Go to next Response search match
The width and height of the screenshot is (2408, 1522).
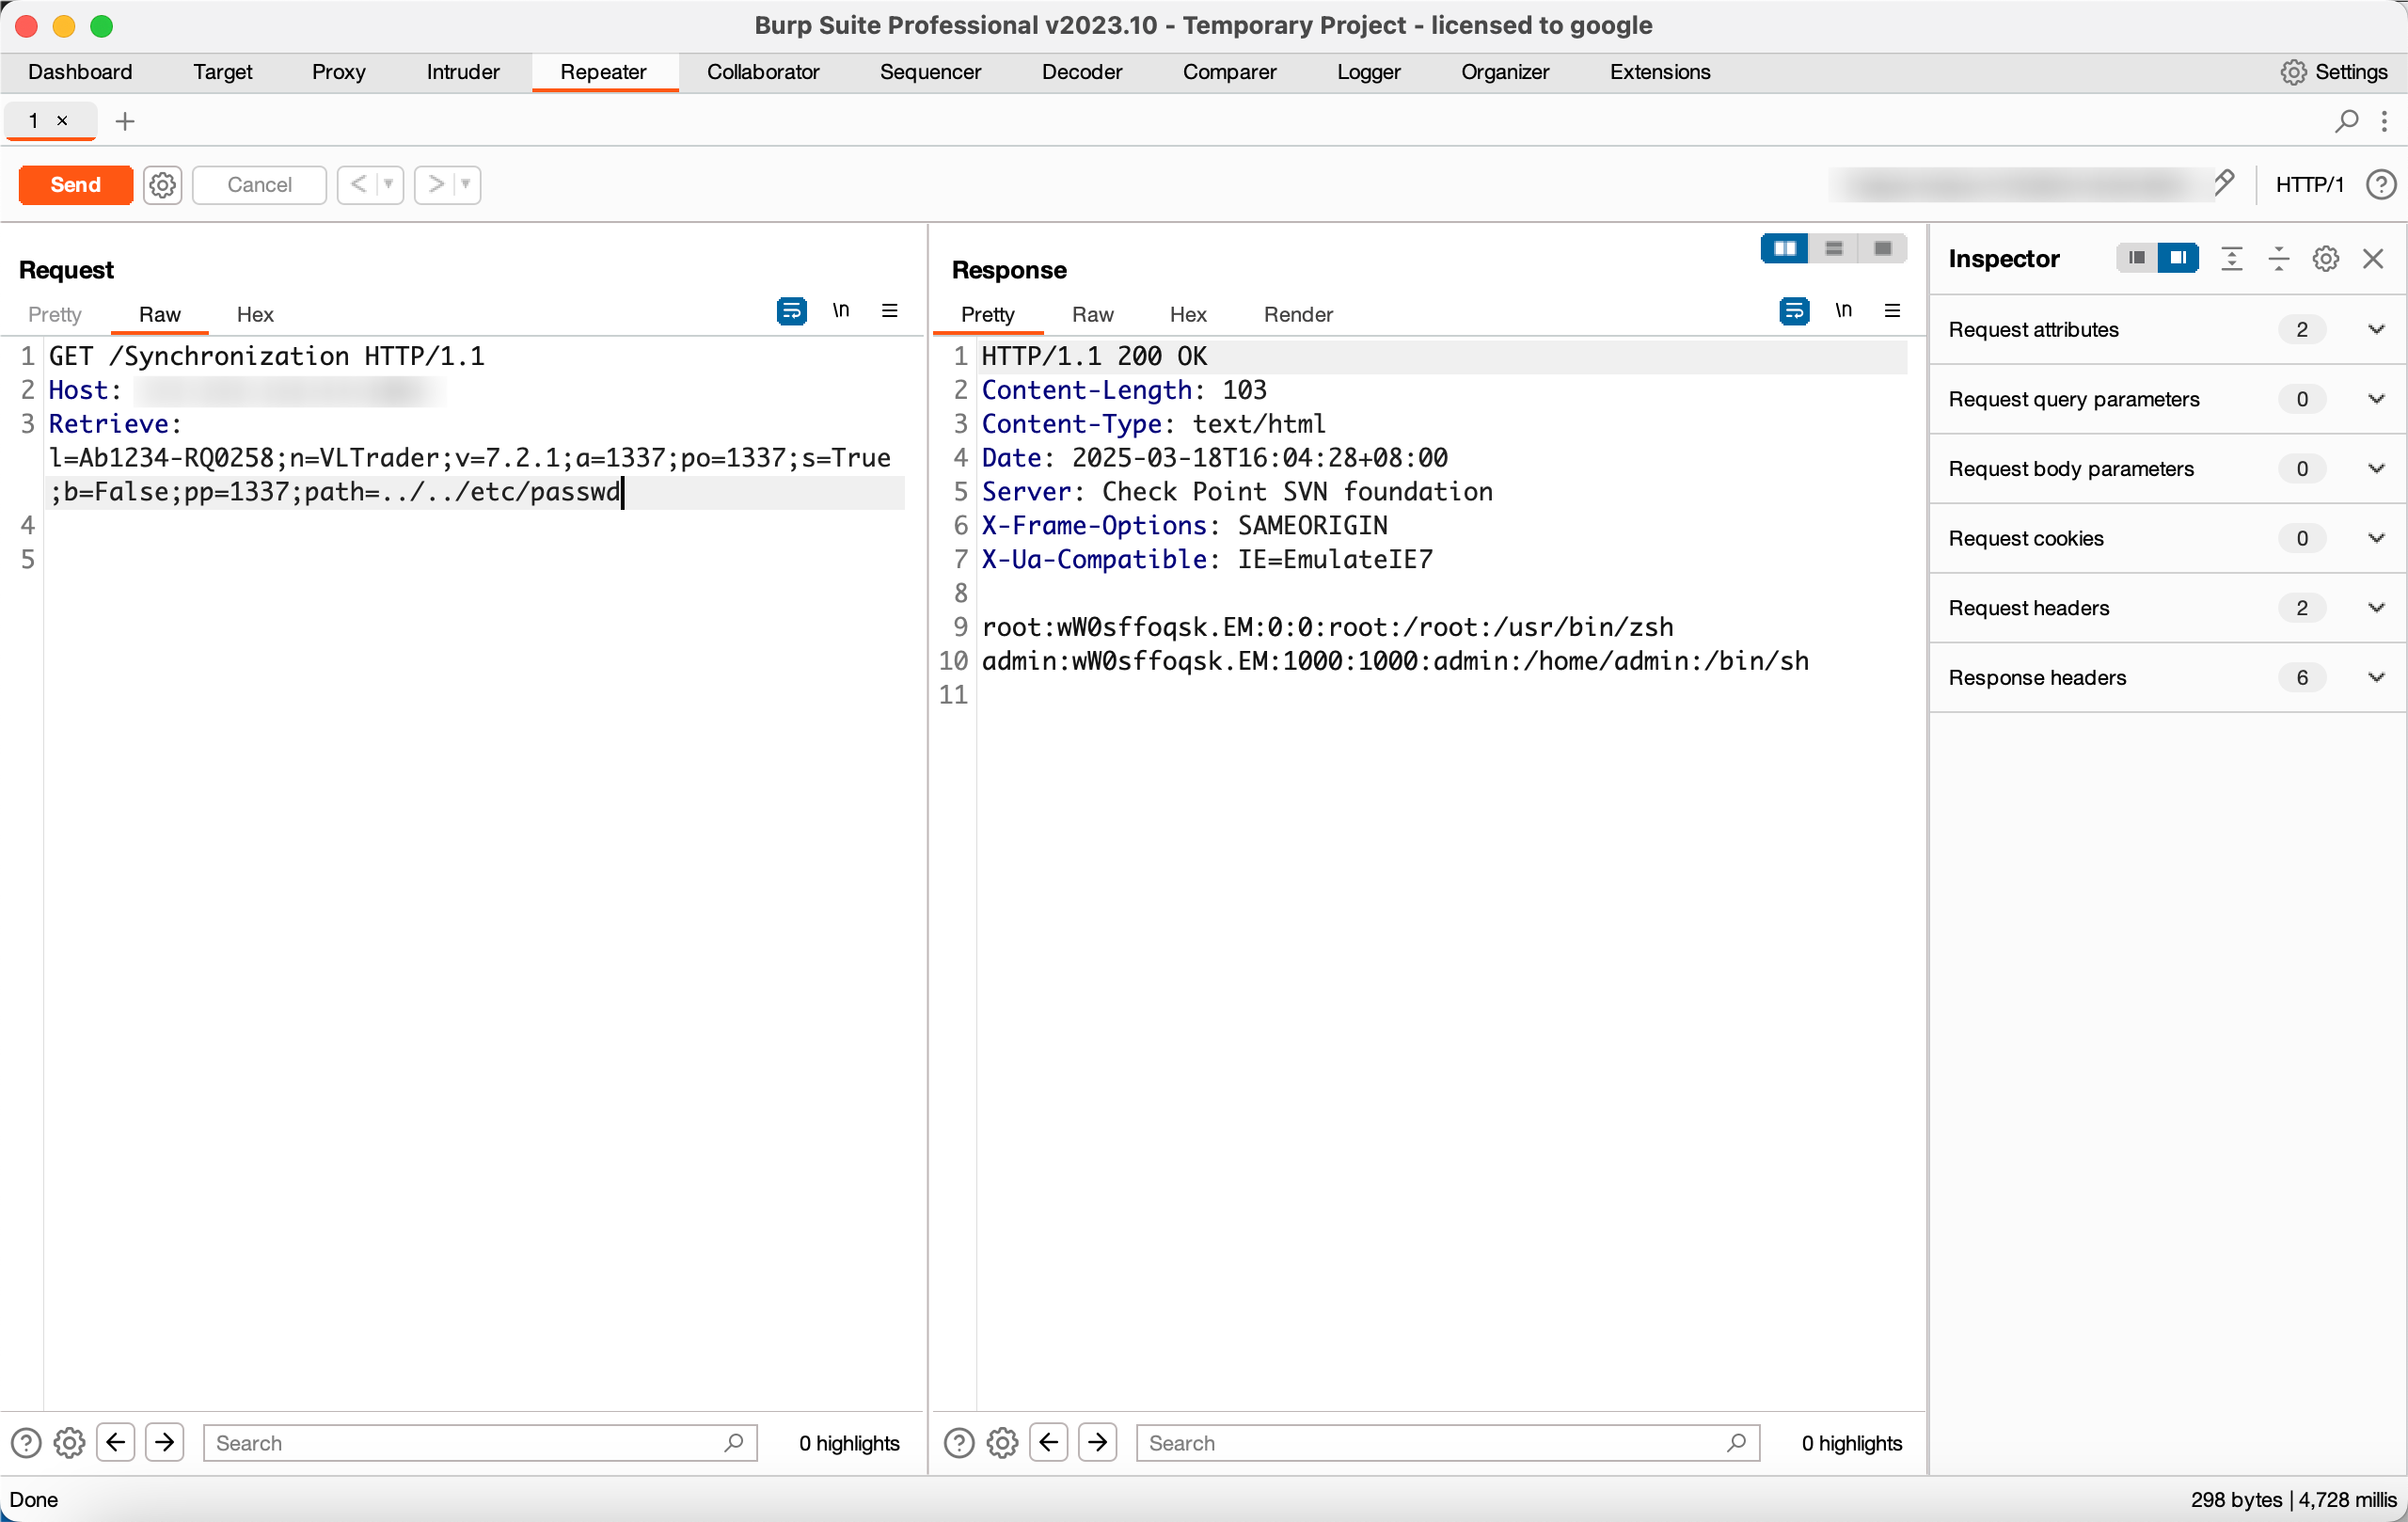point(1098,1443)
